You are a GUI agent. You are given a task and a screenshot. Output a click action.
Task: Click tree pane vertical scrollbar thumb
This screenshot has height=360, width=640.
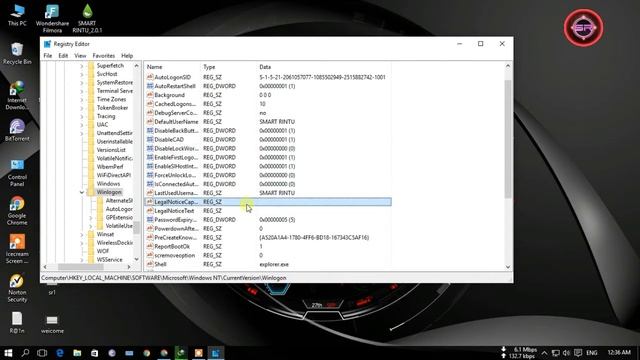click(x=136, y=227)
